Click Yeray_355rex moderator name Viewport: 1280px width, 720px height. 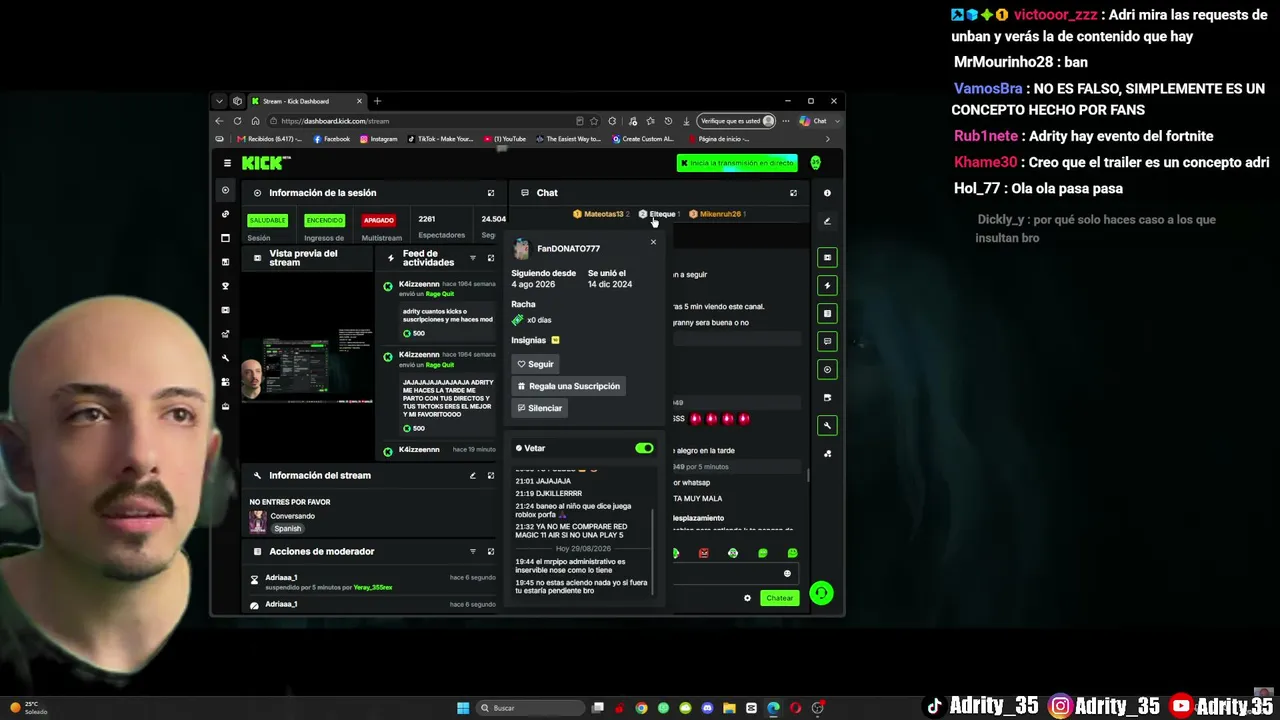tap(373, 587)
